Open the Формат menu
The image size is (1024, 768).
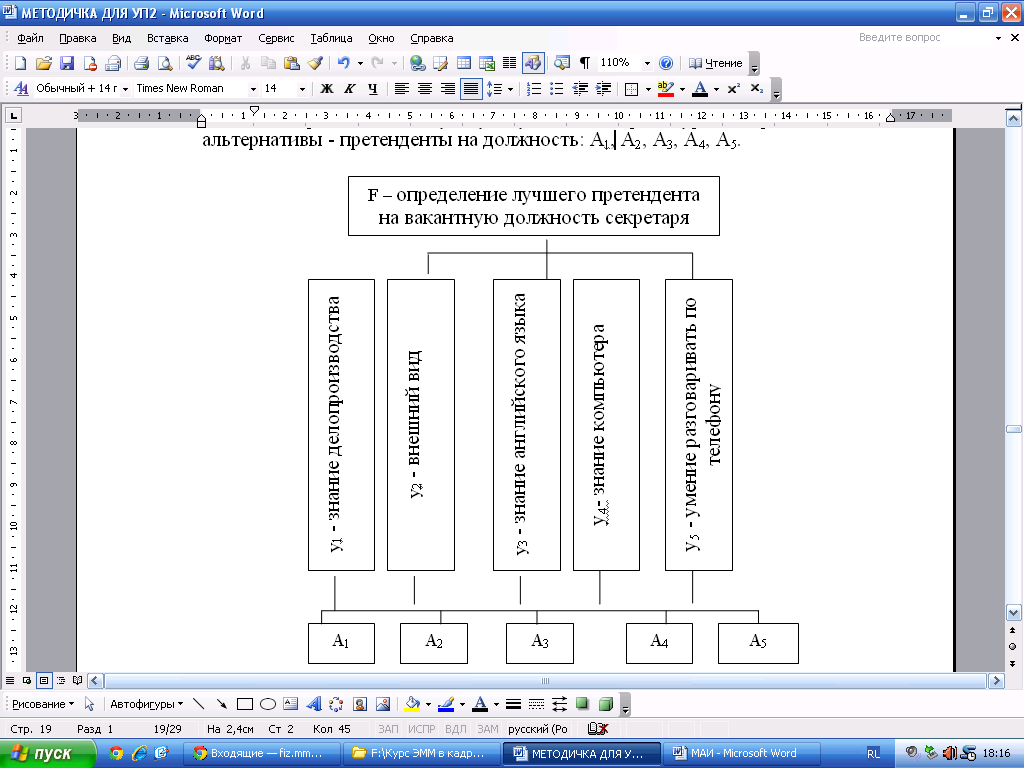click(223, 38)
